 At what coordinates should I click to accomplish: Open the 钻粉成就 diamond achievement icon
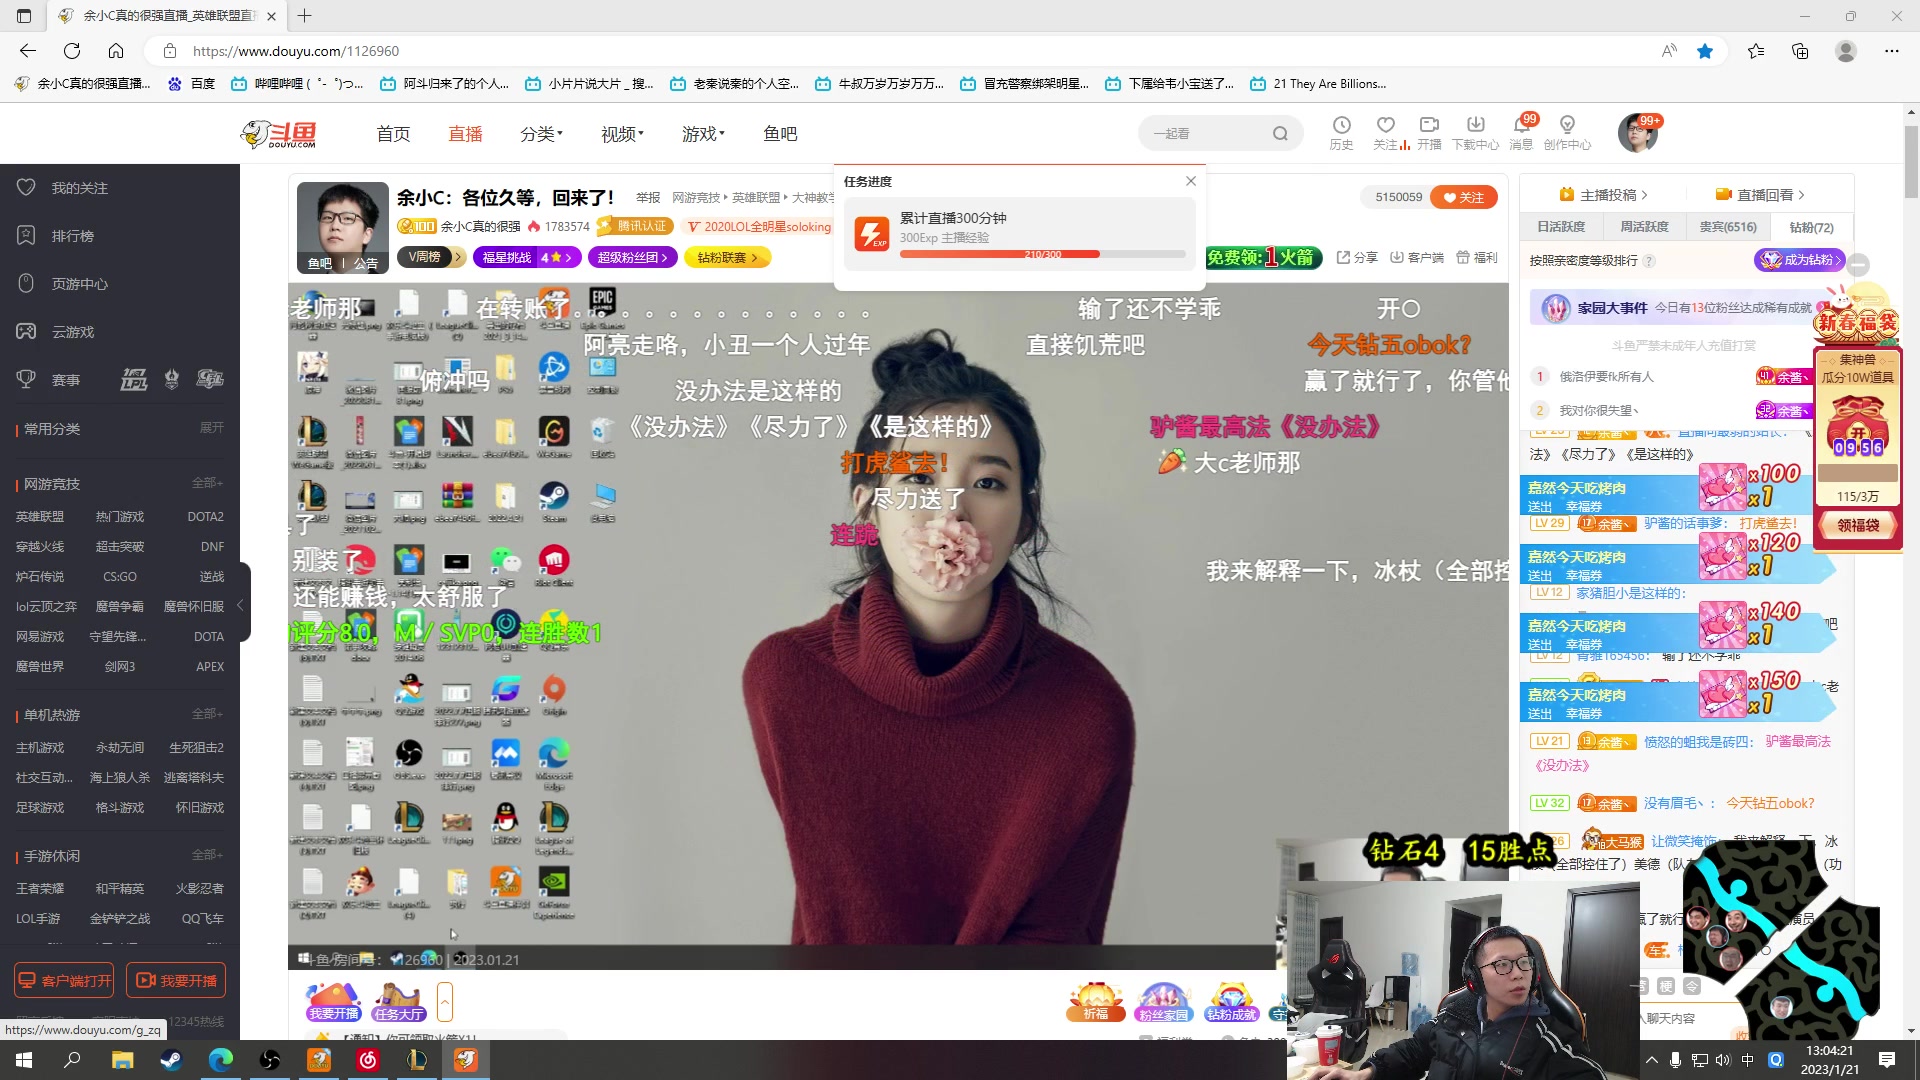1232,998
